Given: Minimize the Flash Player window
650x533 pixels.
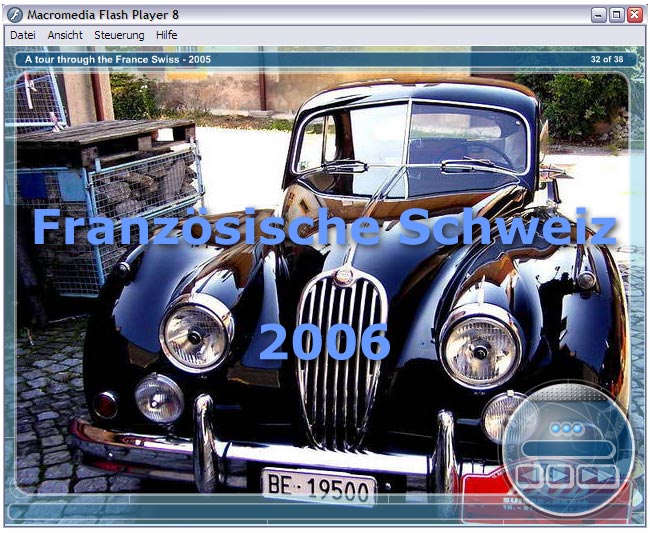Looking at the screenshot, I should tap(598, 14).
